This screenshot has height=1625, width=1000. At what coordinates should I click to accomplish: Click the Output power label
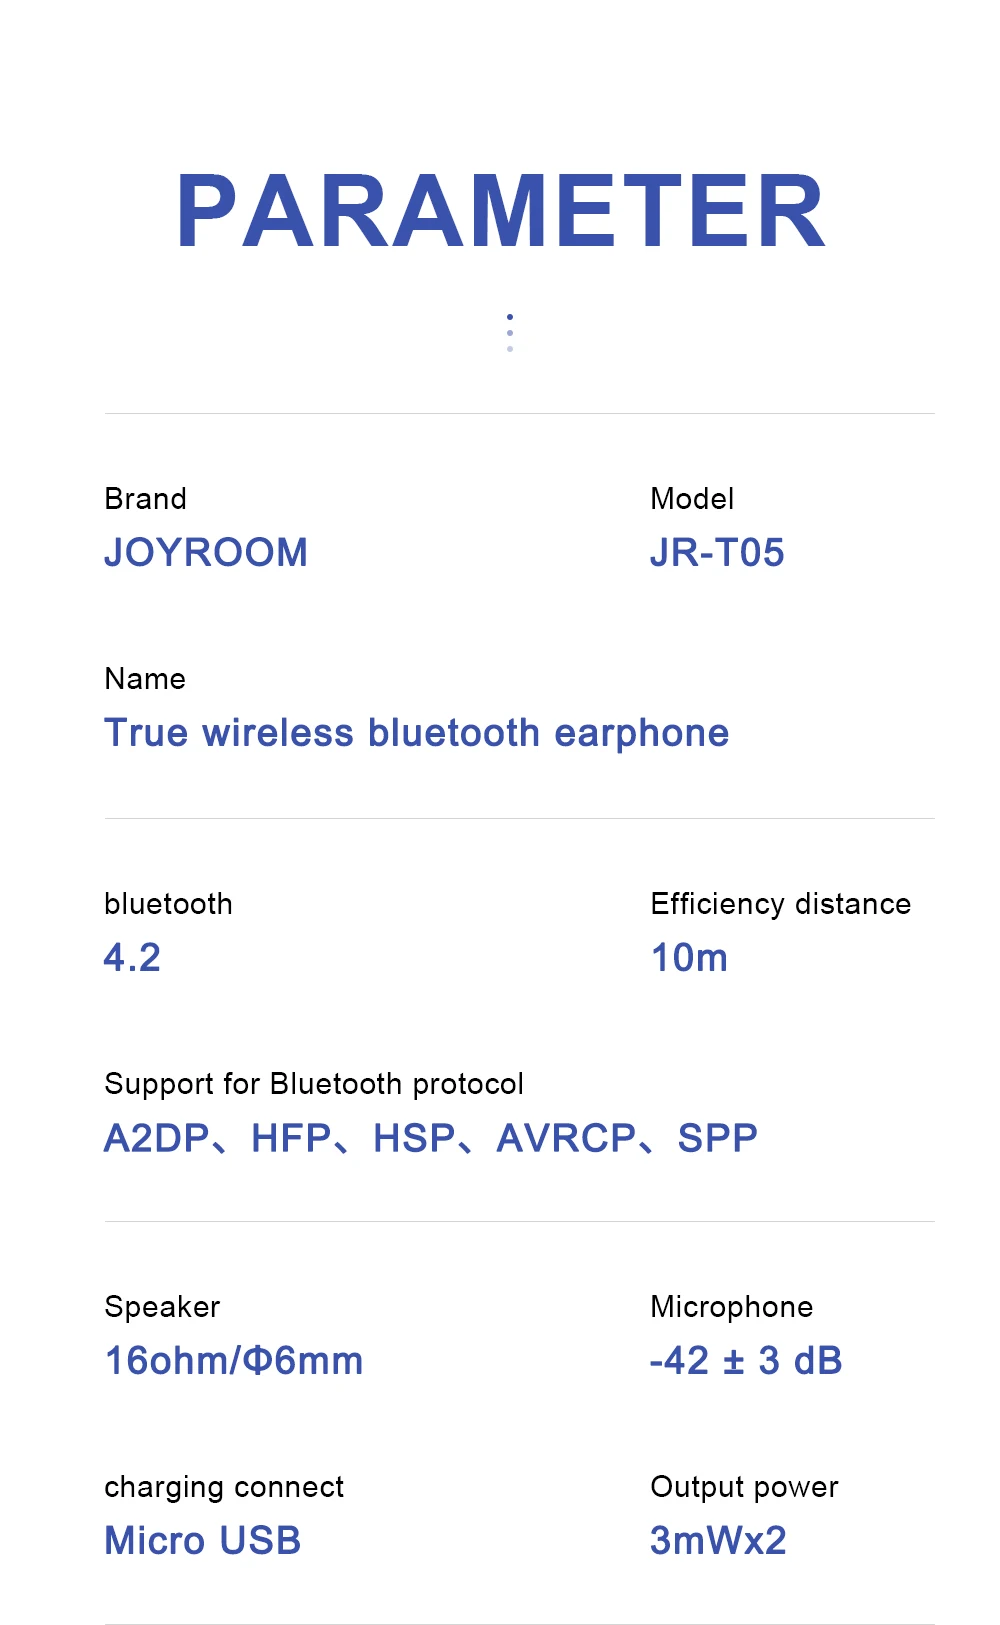[x=744, y=1487]
